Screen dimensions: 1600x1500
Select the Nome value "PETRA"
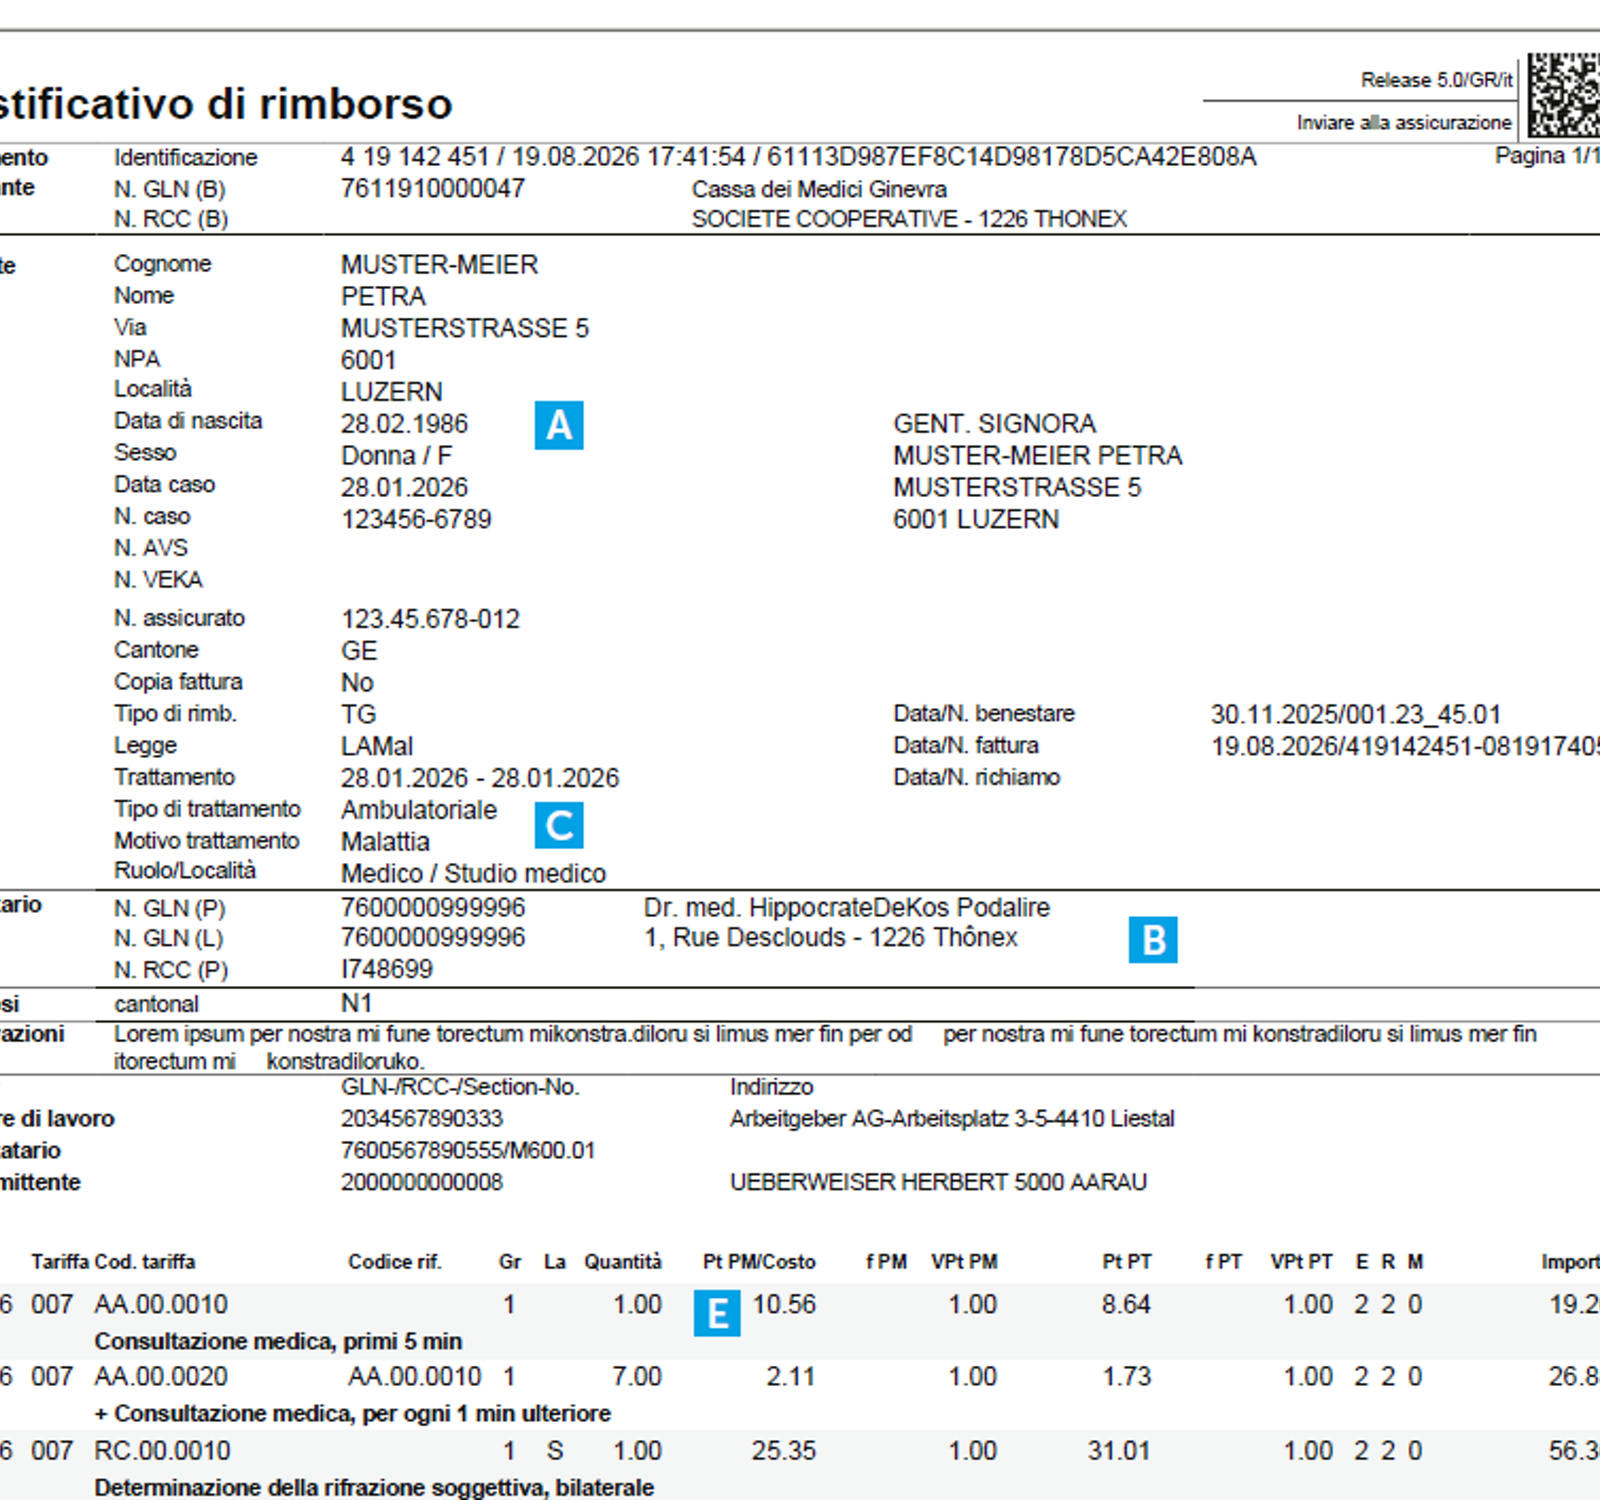pyautogui.click(x=383, y=296)
